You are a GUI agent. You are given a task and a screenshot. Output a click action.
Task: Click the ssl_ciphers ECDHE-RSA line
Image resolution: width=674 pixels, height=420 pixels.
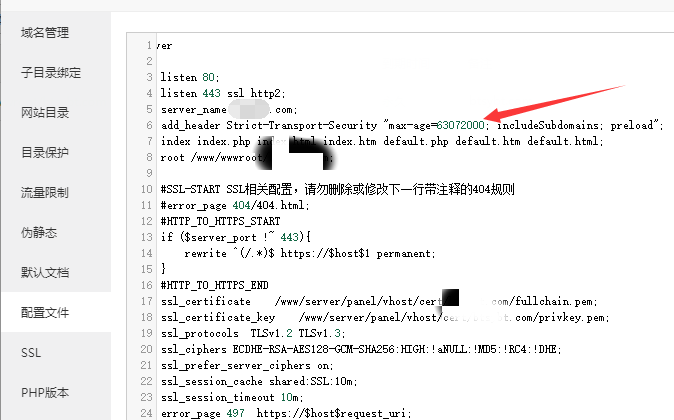(361, 349)
